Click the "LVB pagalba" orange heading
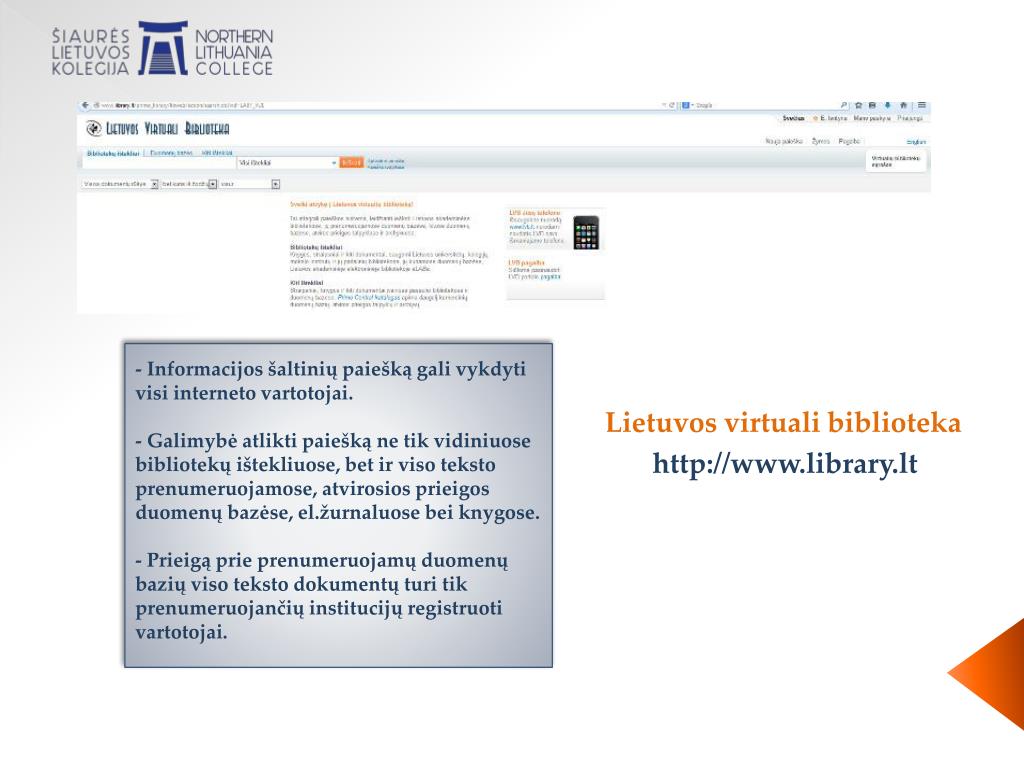Screen dimensions: 1024x768 pyautogui.click(x=526, y=263)
